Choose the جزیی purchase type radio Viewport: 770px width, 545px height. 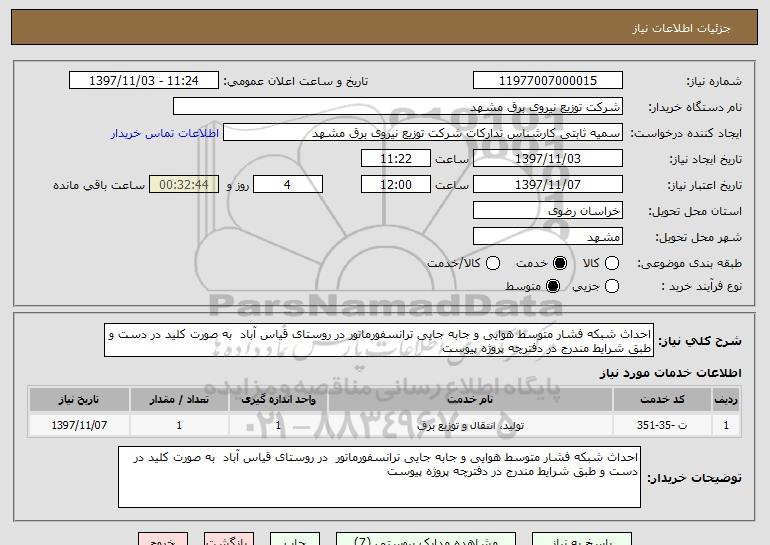[x=612, y=286]
